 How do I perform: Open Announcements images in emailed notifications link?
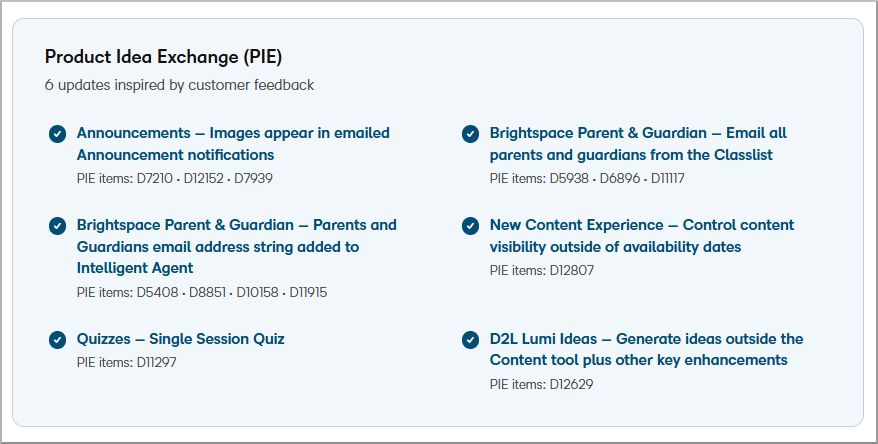[233, 144]
